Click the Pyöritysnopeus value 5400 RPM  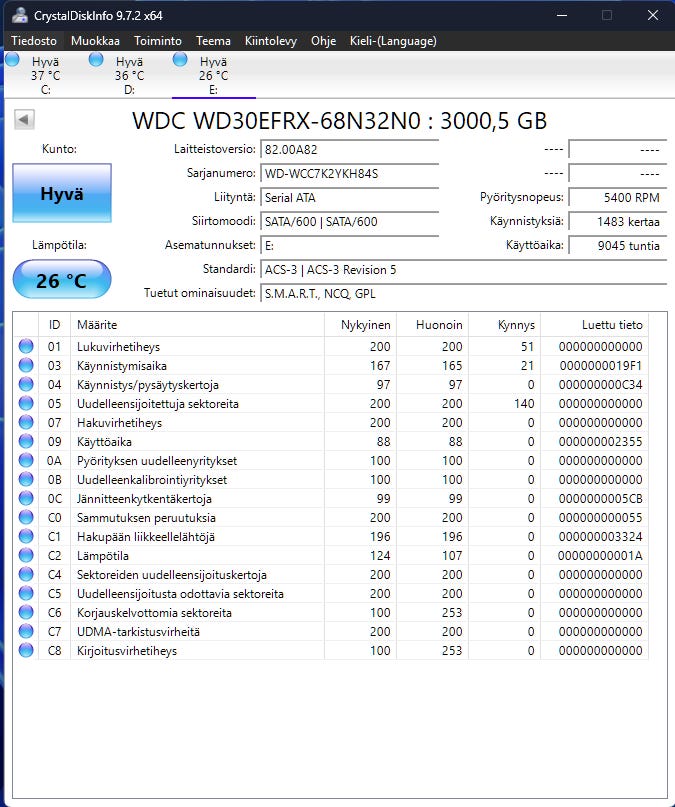point(617,198)
